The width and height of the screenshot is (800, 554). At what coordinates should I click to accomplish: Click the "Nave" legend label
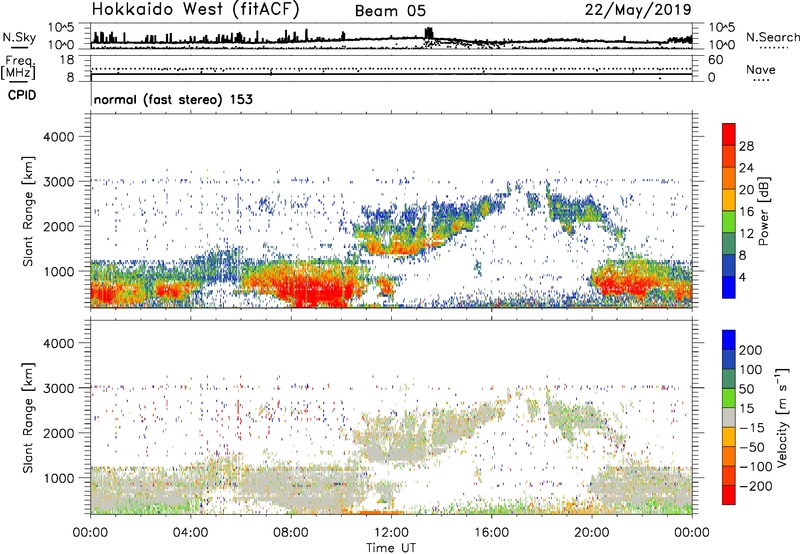coord(761,69)
